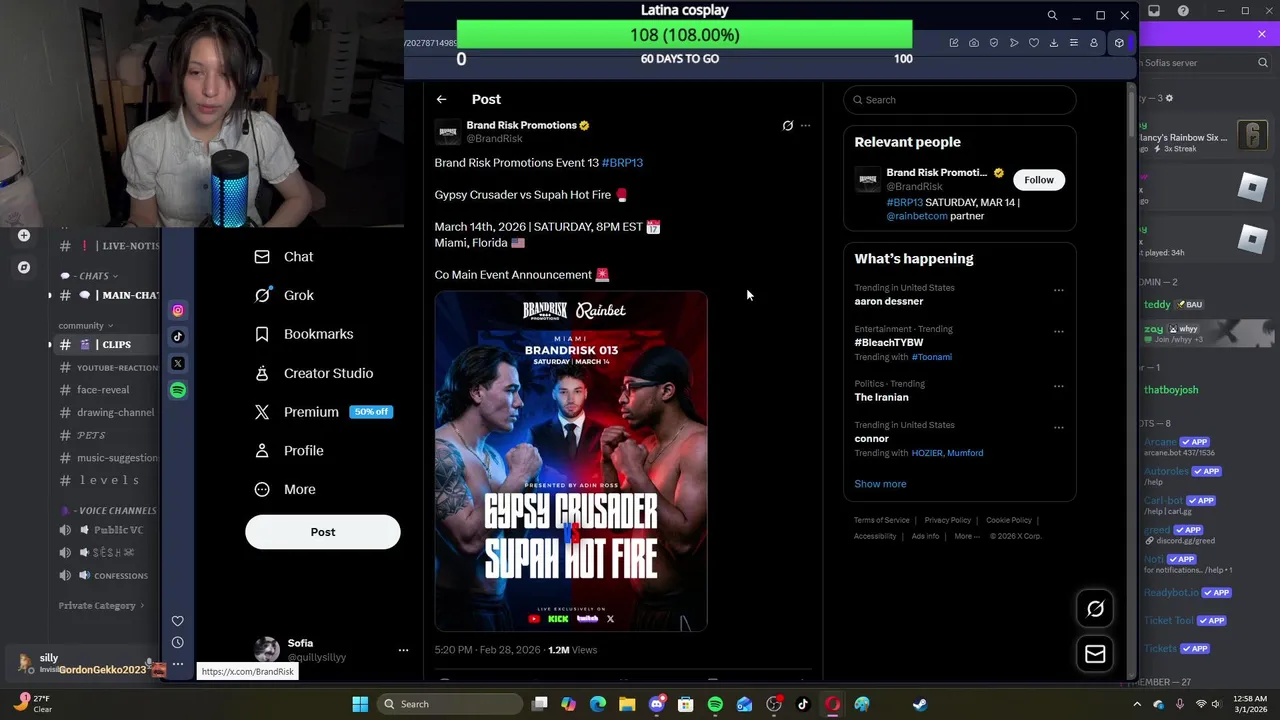
Task: Click the #BRP13 hashtag in the post text
Action: point(622,163)
